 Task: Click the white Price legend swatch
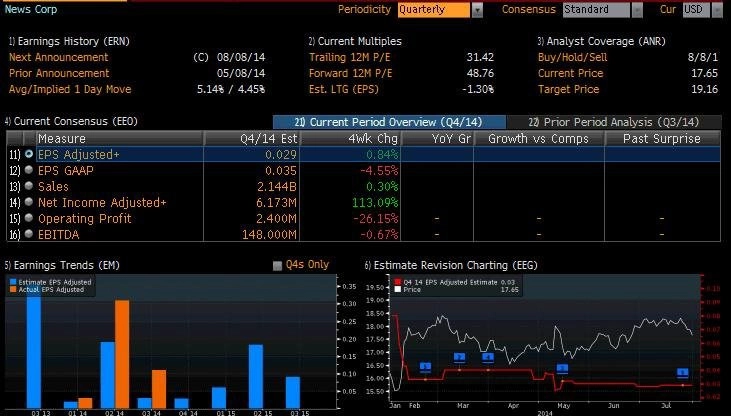pyautogui.click(x=398, y=289)
